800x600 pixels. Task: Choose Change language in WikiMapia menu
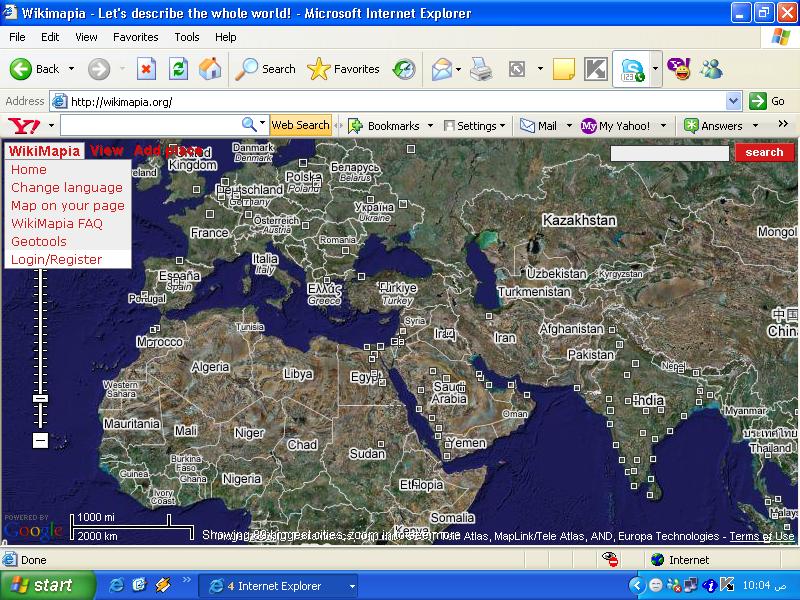(68, 188)
